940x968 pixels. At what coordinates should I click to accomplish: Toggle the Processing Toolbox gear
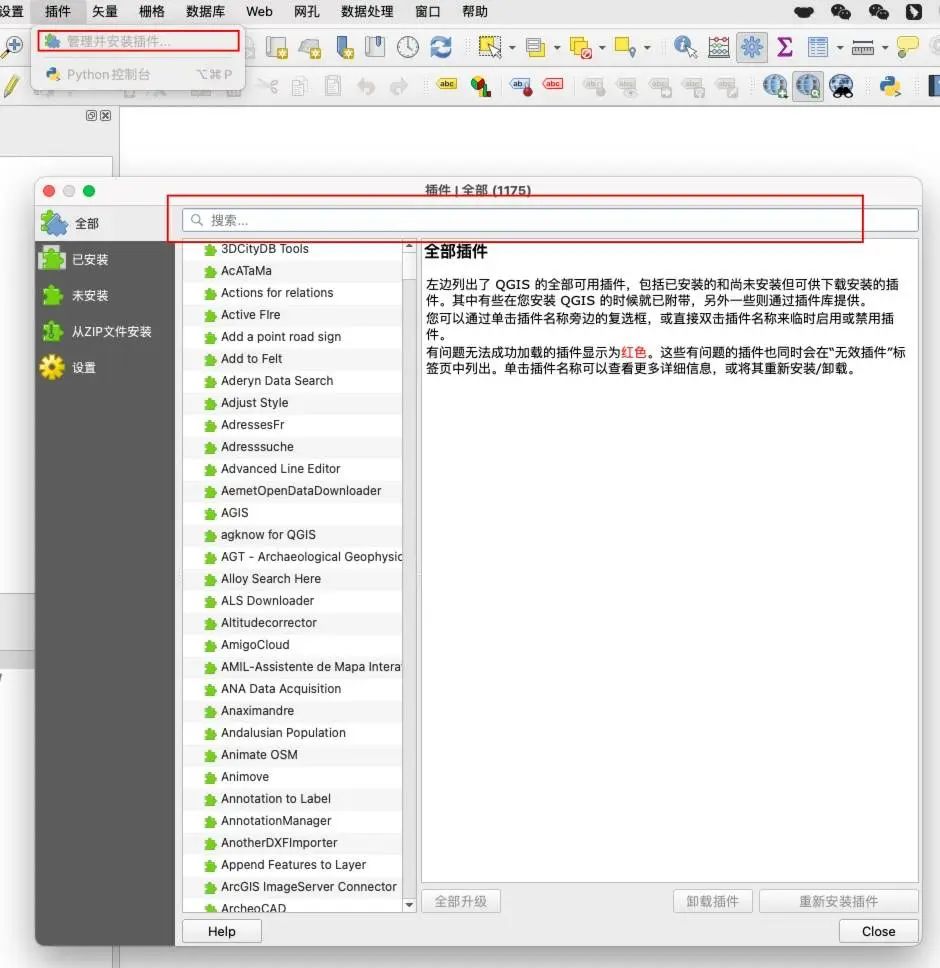pyautogui.click(x=752, y=47)
